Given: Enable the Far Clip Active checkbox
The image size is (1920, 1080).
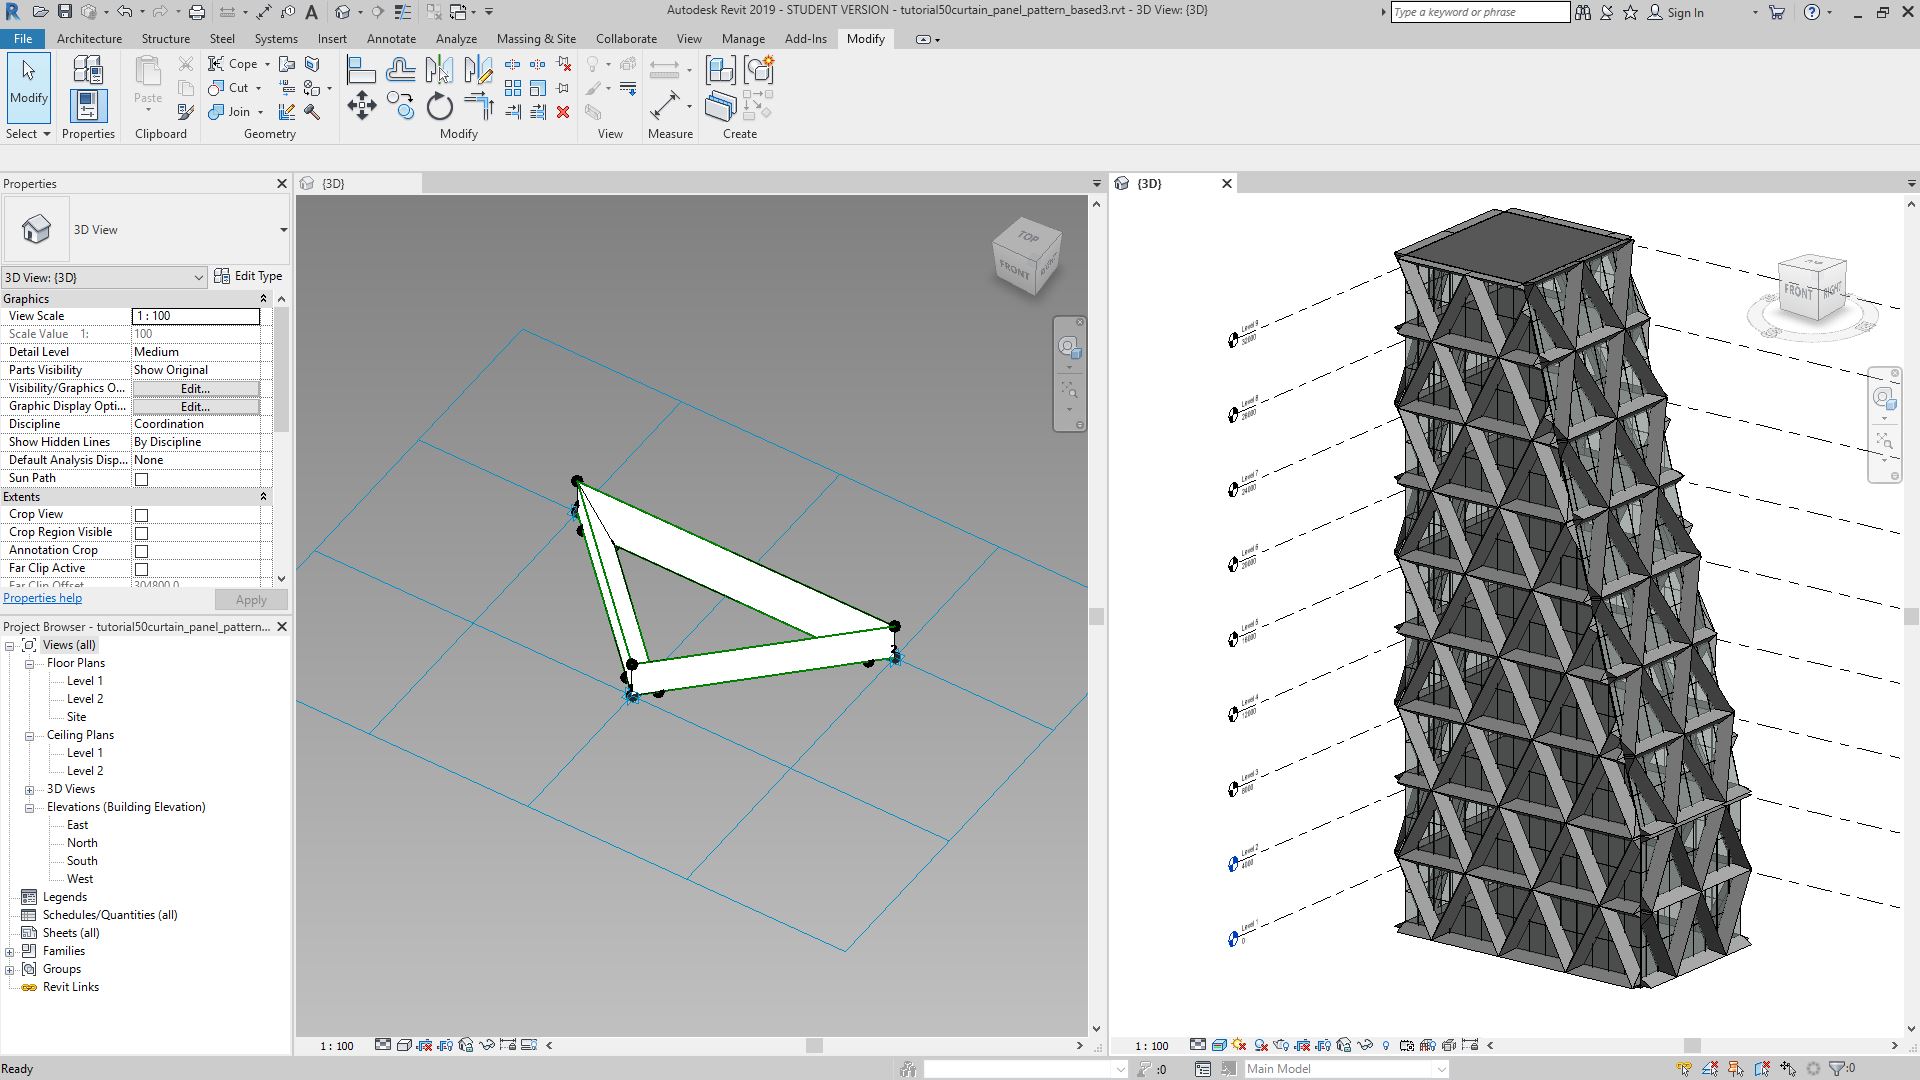Looking at the screenshot, I should 141,569.
